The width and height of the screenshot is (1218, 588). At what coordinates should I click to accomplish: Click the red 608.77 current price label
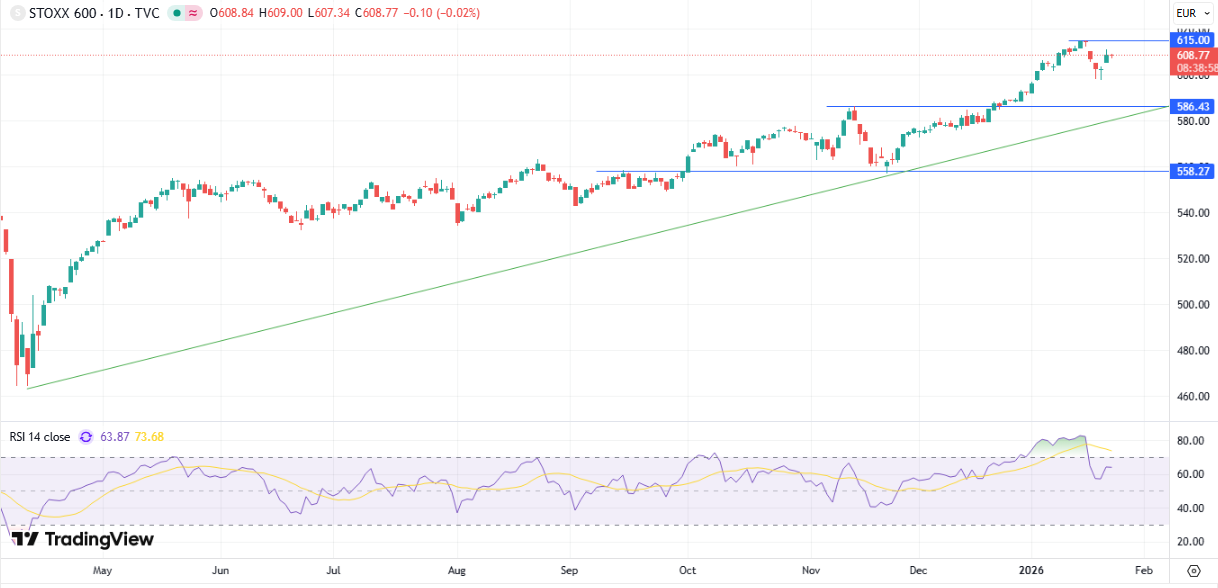click(1193, 55)
